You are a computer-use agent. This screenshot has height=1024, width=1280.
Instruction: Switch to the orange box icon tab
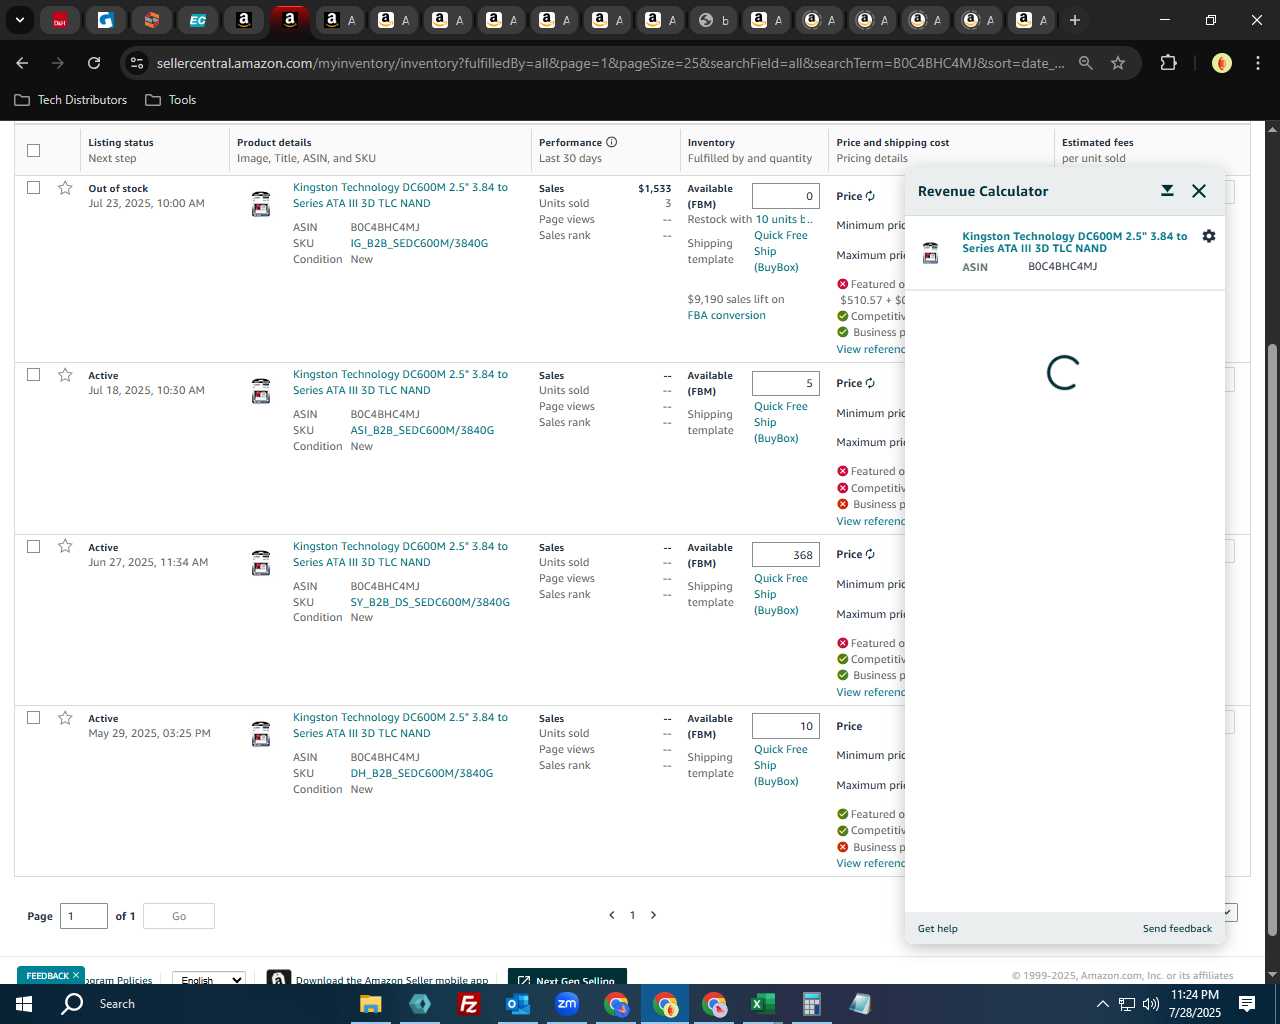151,20
